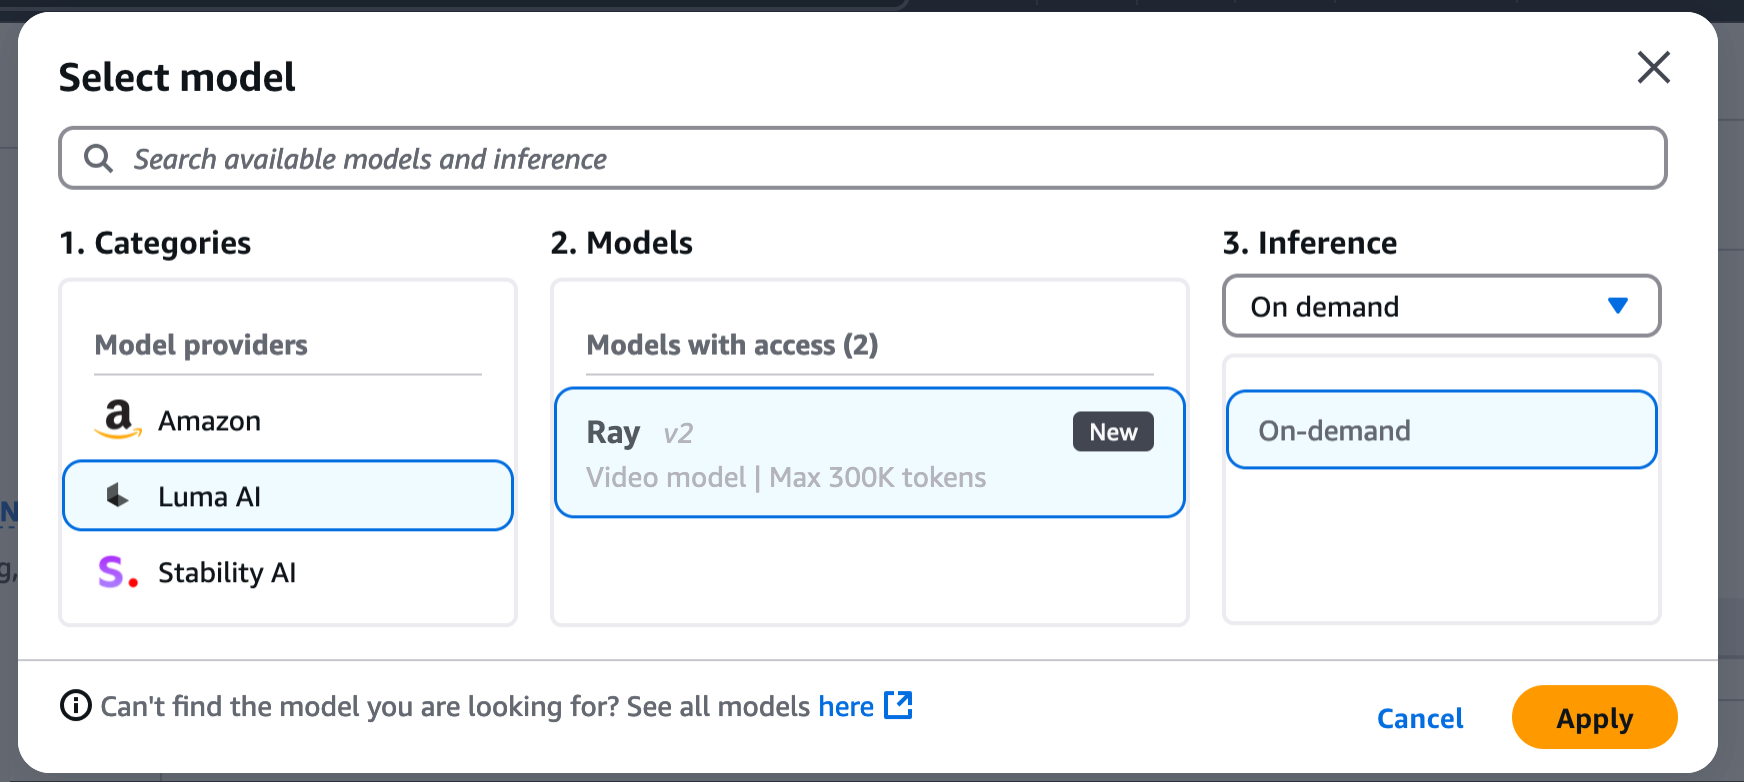The height and width of the screenshot is (782, 1744).
Task: Choose the Ray v2 video model
Action: [x=868, y=453]
